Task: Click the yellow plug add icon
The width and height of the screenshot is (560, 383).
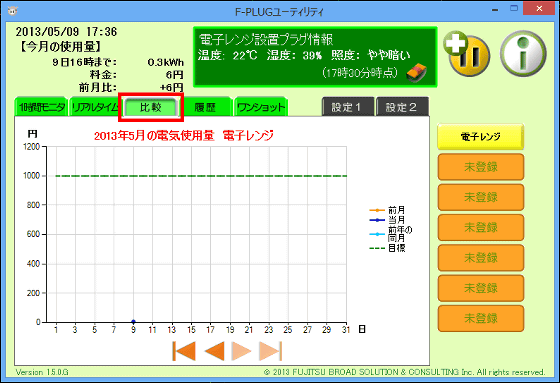Action: tap(467, 54)
